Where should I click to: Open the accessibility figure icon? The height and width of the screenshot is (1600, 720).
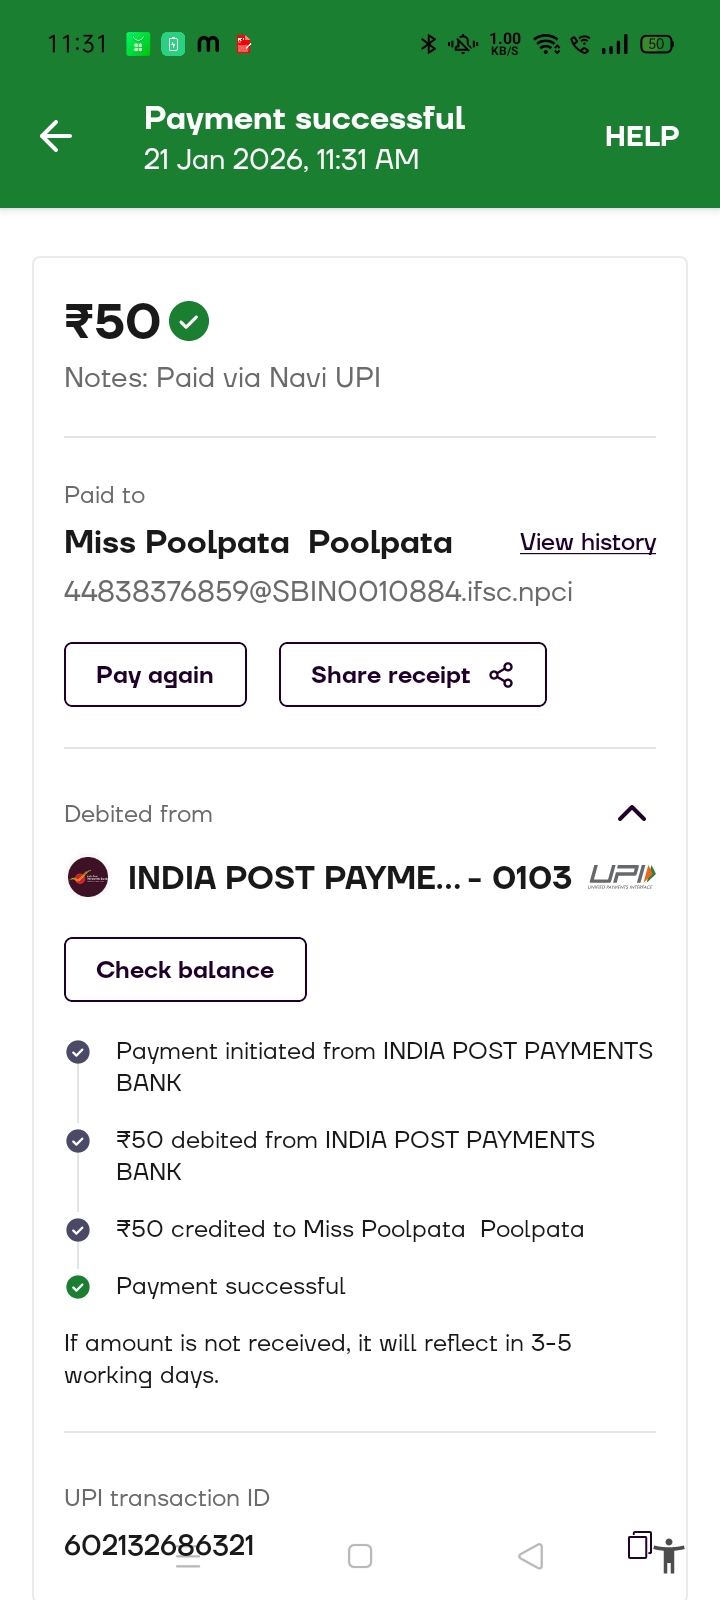(x=669, y=1556)
